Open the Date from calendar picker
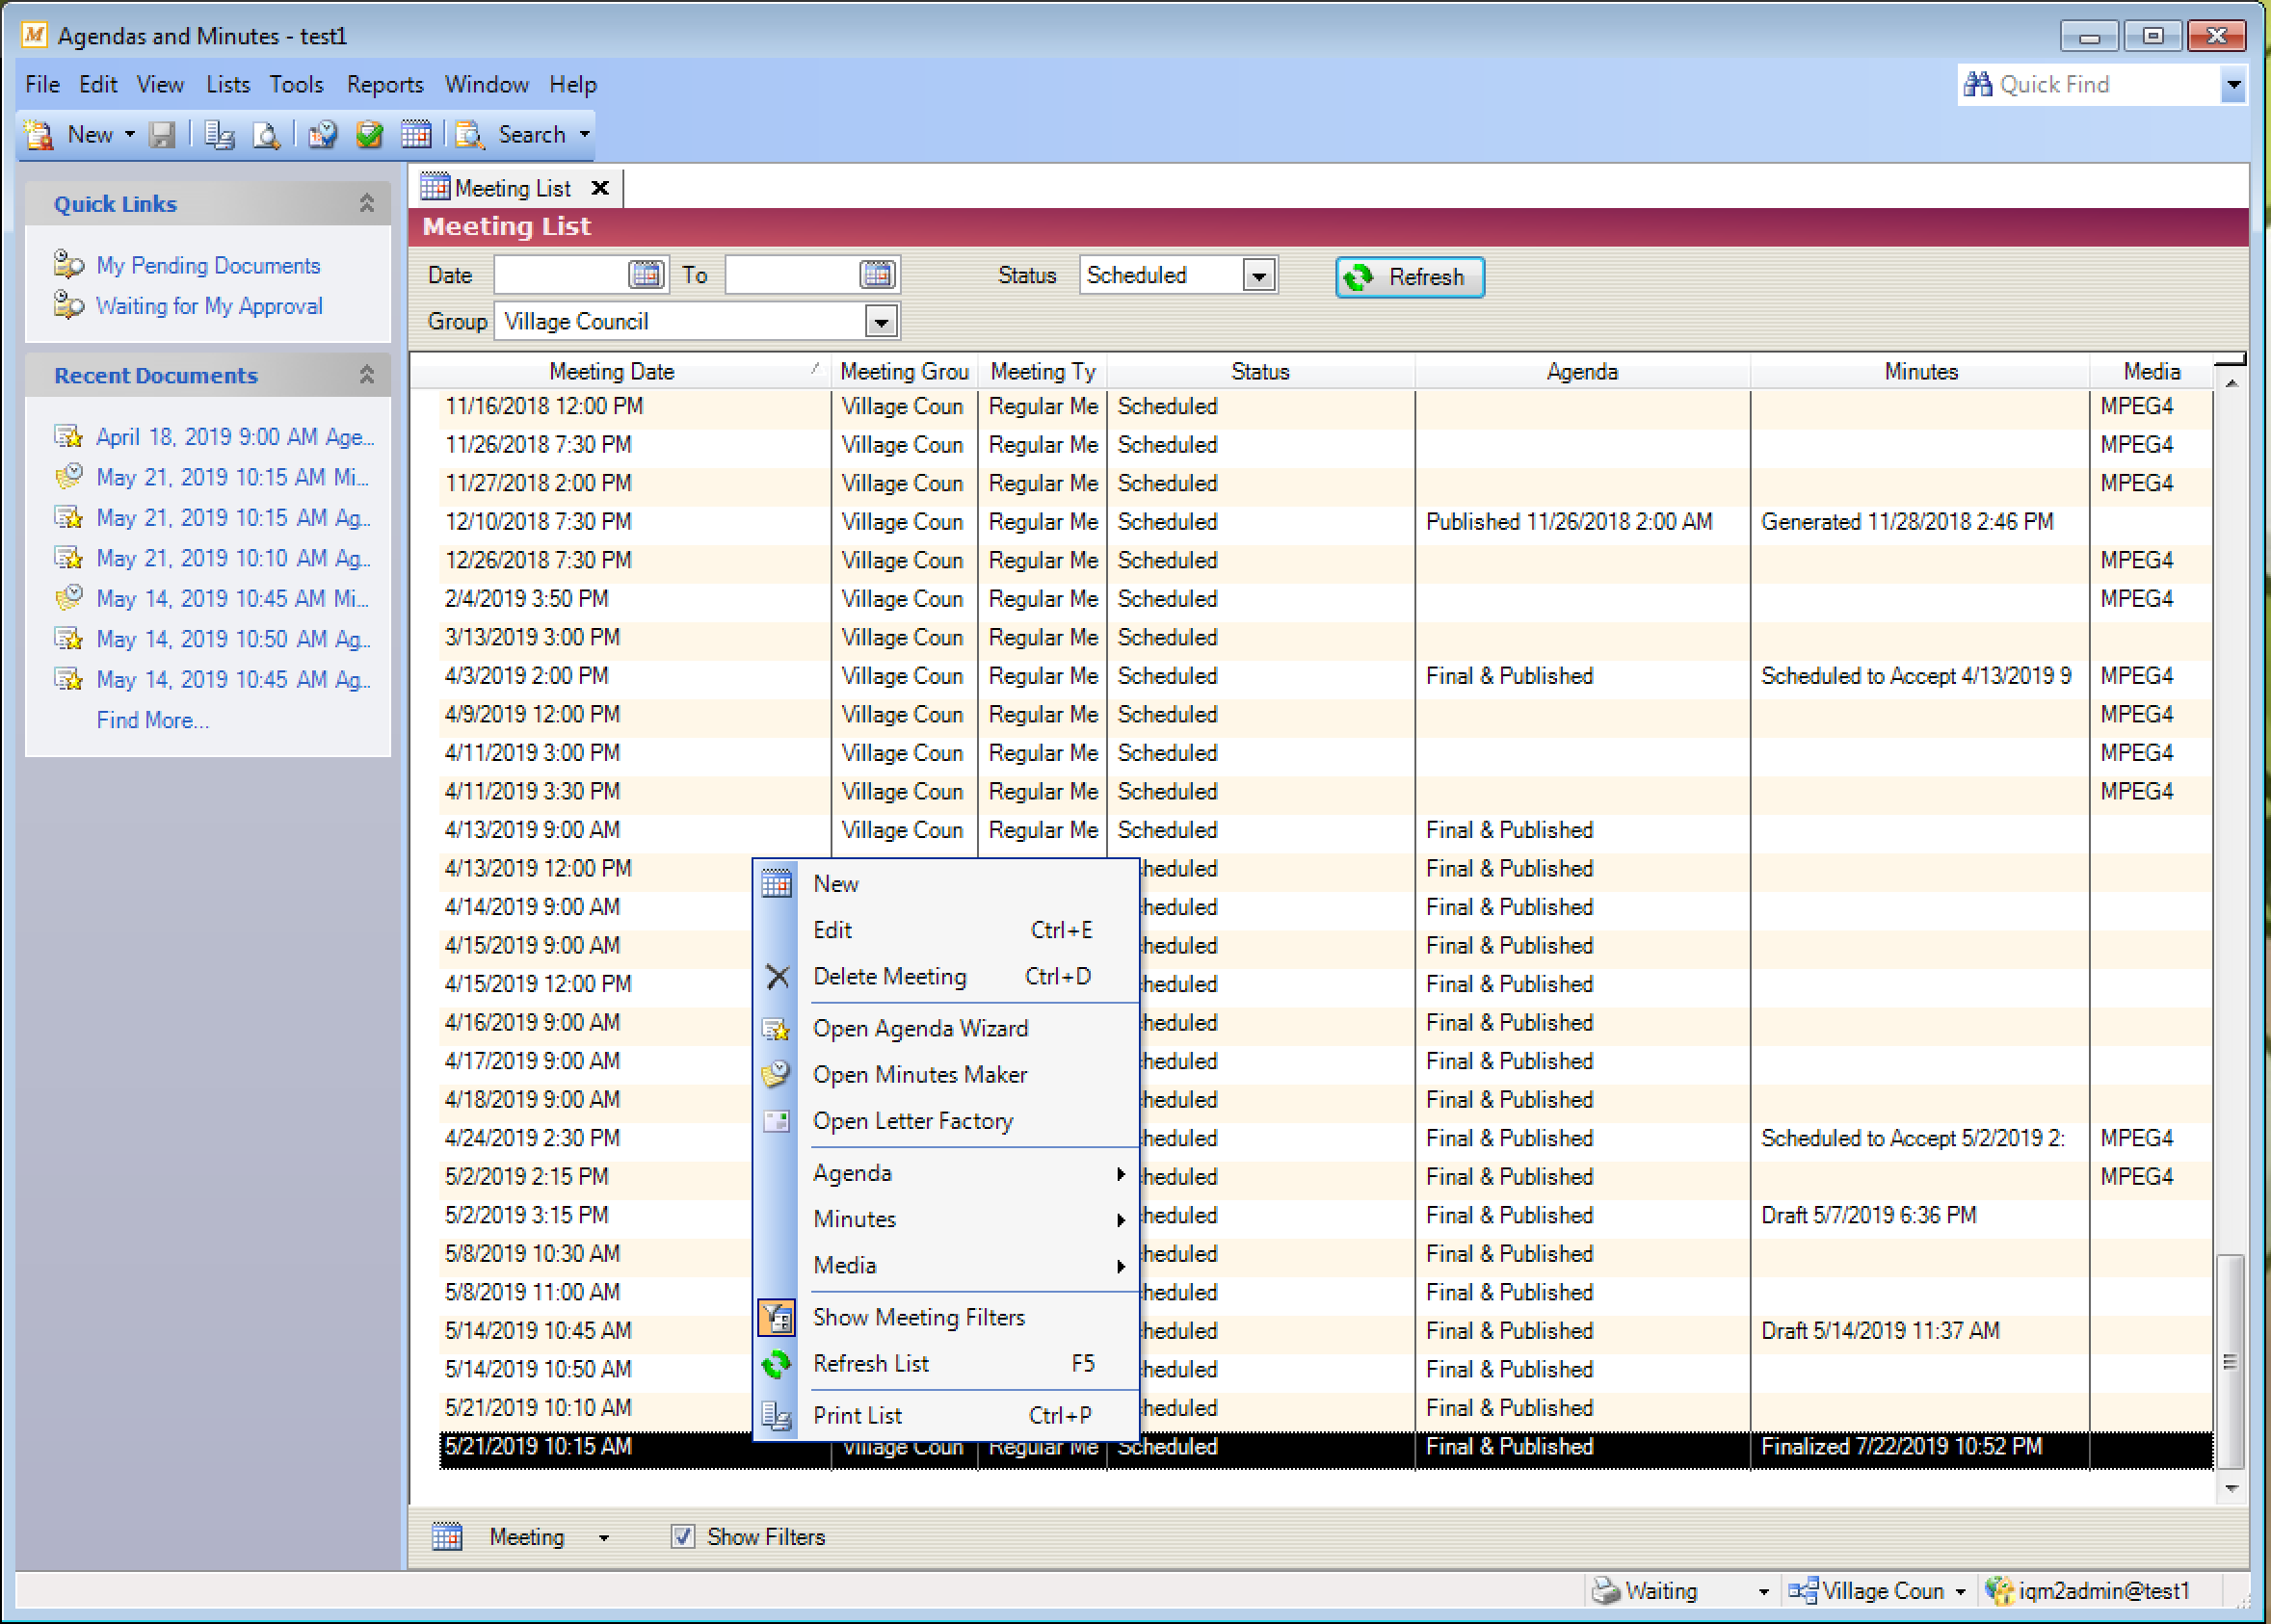The image size is (2271, 1624). [646, 274]
